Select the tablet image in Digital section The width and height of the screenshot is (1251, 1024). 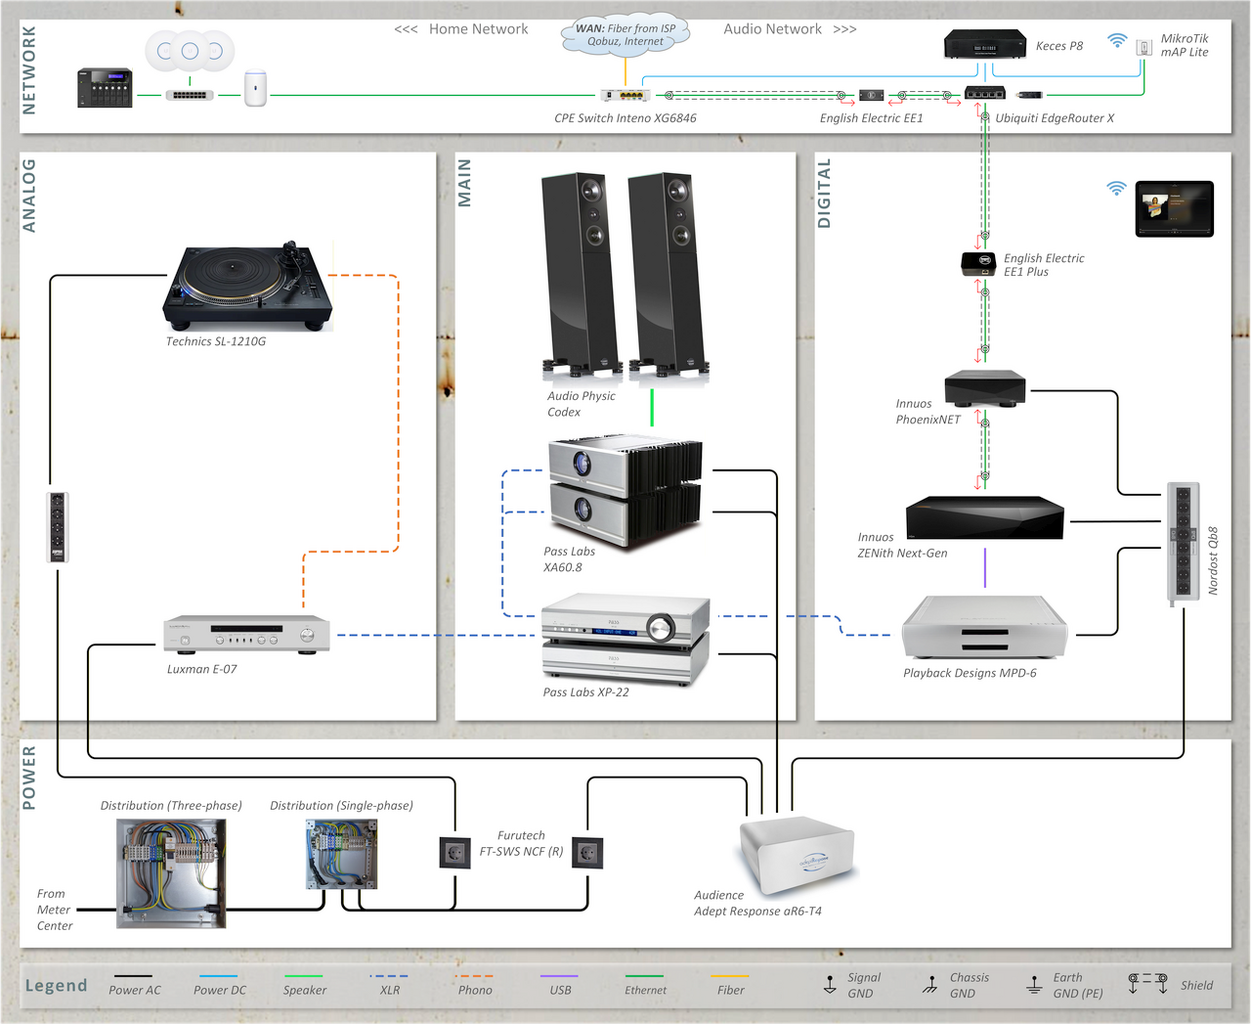click(1174, 208)
